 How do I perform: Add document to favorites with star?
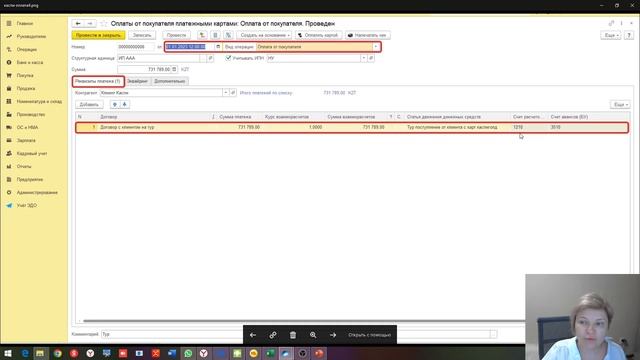click(x=103, y=24)
